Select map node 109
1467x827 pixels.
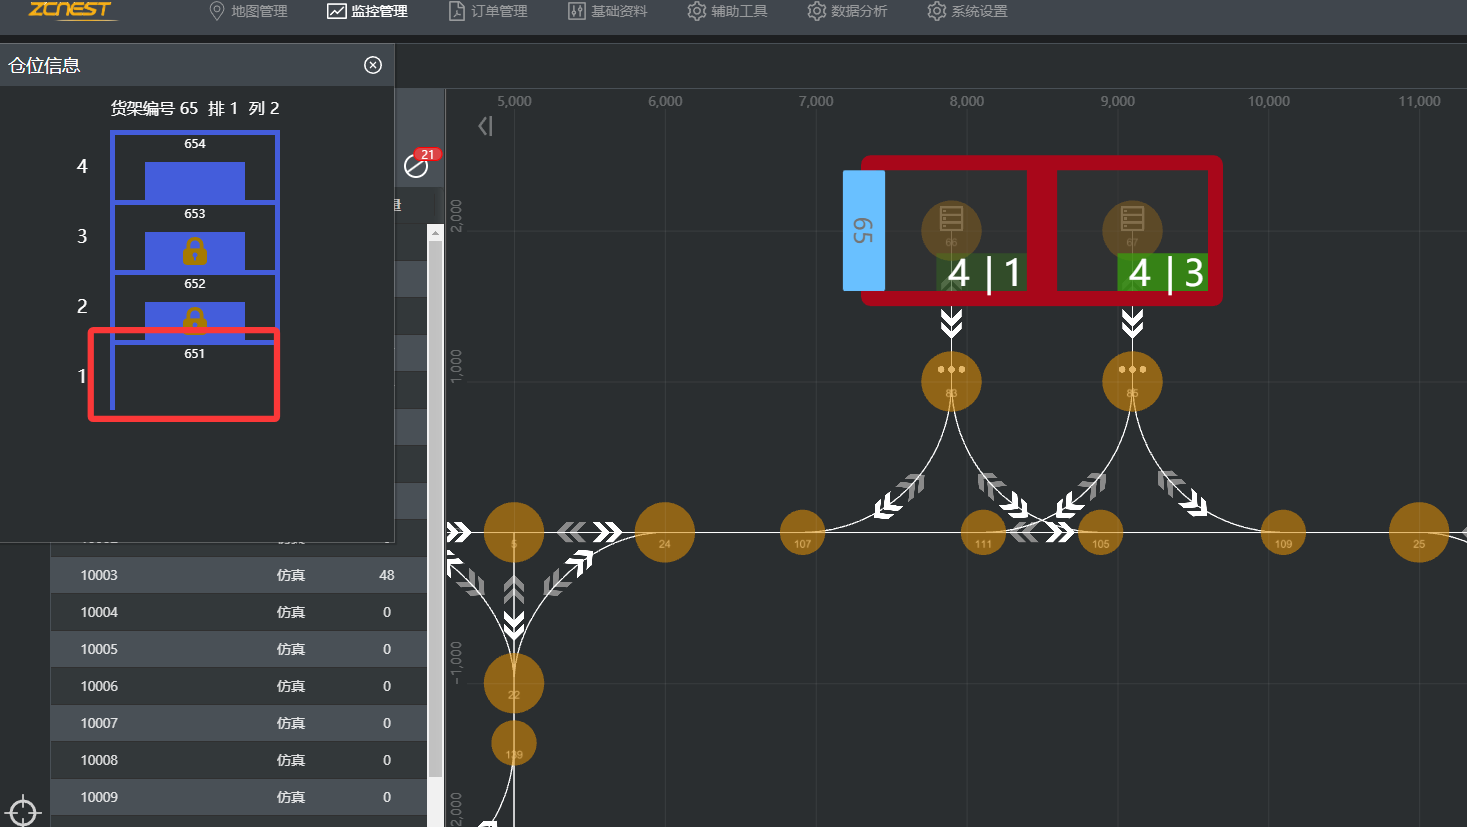(x=1283, y=533)
